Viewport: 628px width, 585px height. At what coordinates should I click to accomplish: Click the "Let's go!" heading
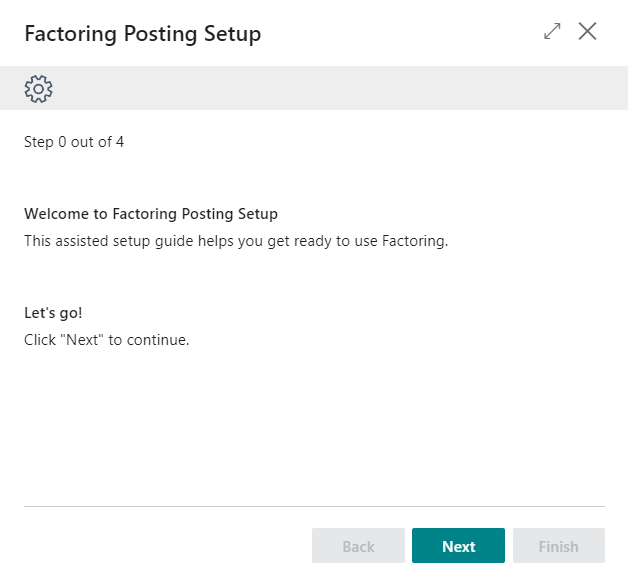pyautogui.click(x=53, y=313)
